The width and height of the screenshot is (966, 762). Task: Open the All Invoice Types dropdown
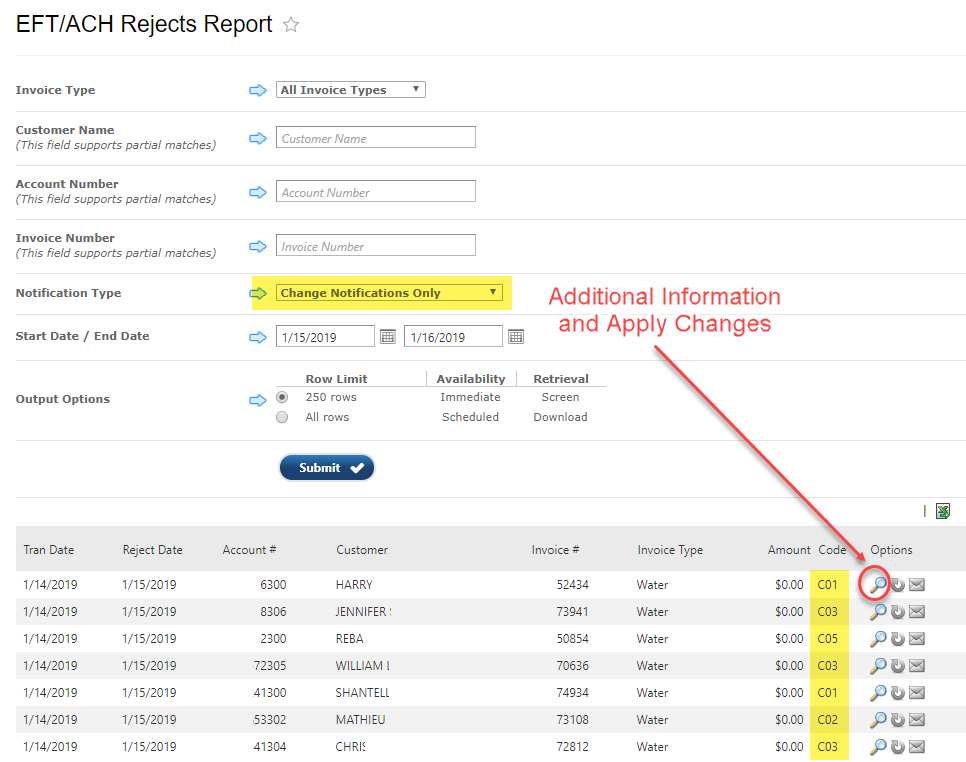351,90
